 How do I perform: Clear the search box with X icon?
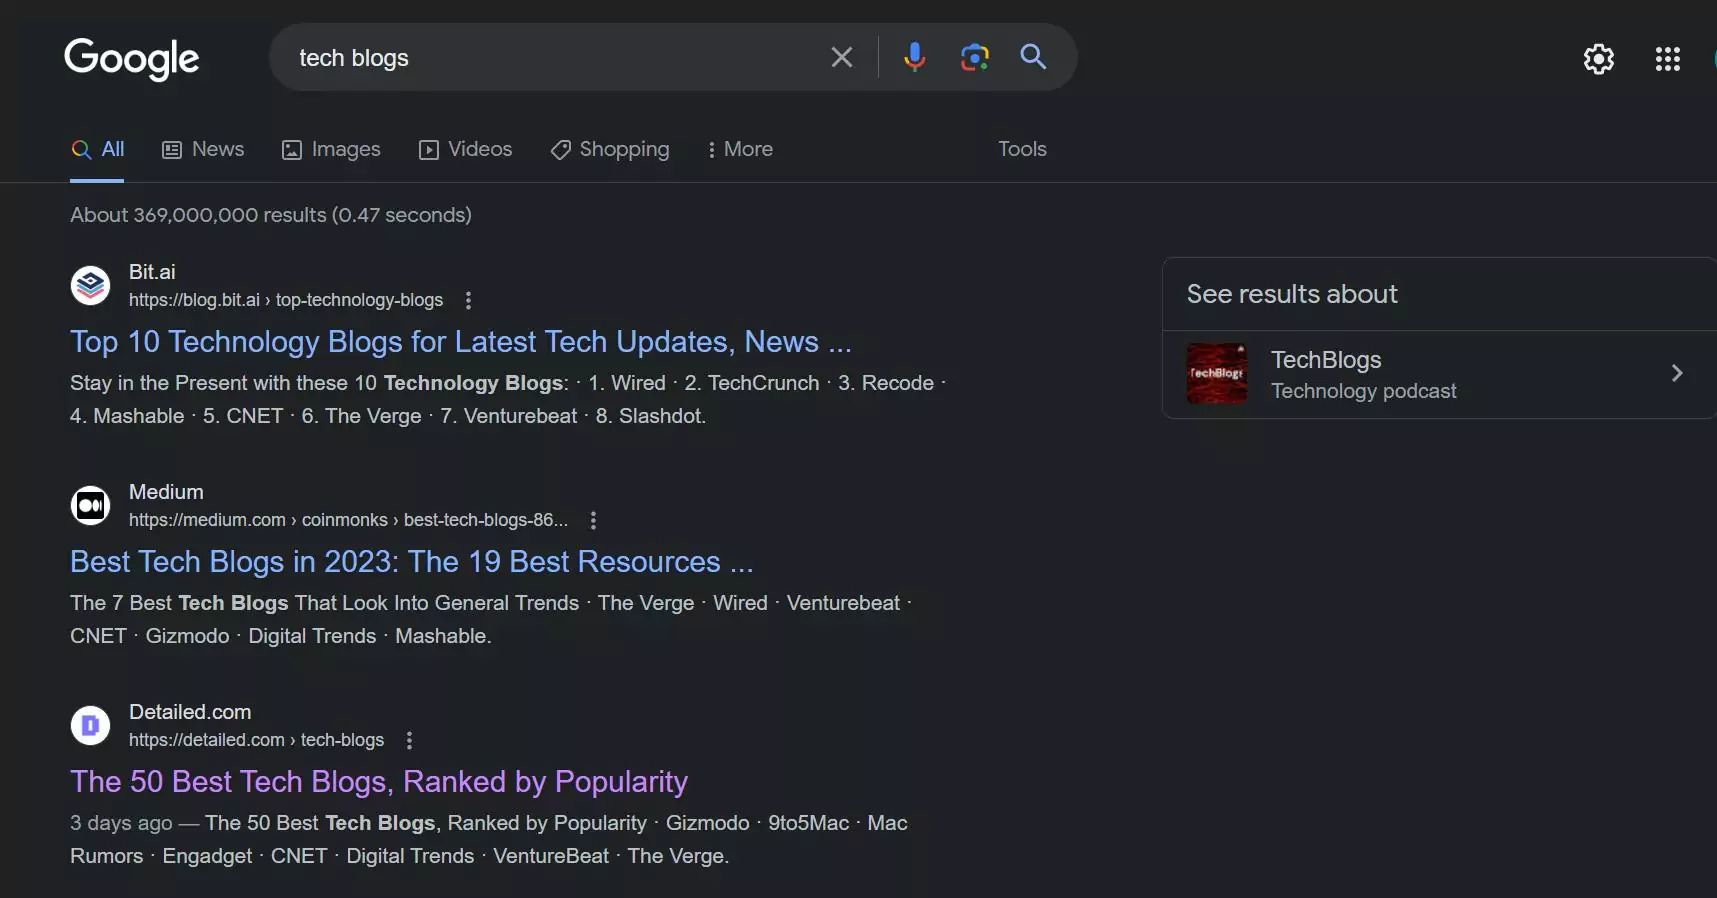pyautogui.click(x=842, y=57)
